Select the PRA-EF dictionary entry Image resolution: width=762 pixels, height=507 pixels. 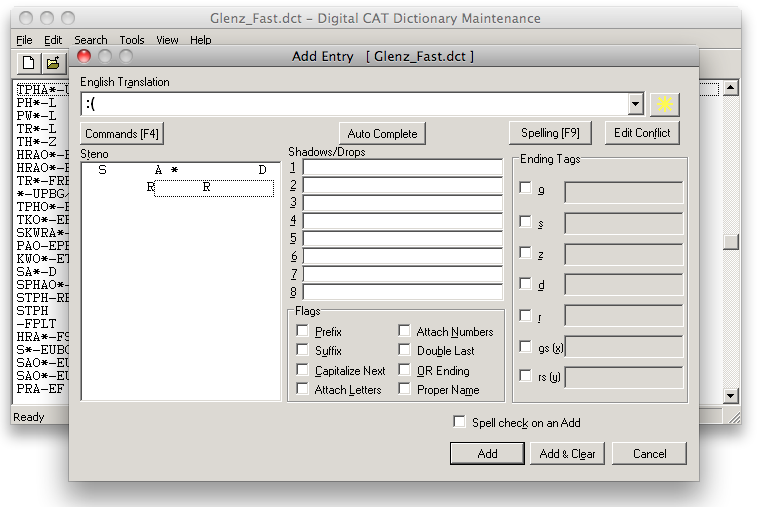click(40, 389)
